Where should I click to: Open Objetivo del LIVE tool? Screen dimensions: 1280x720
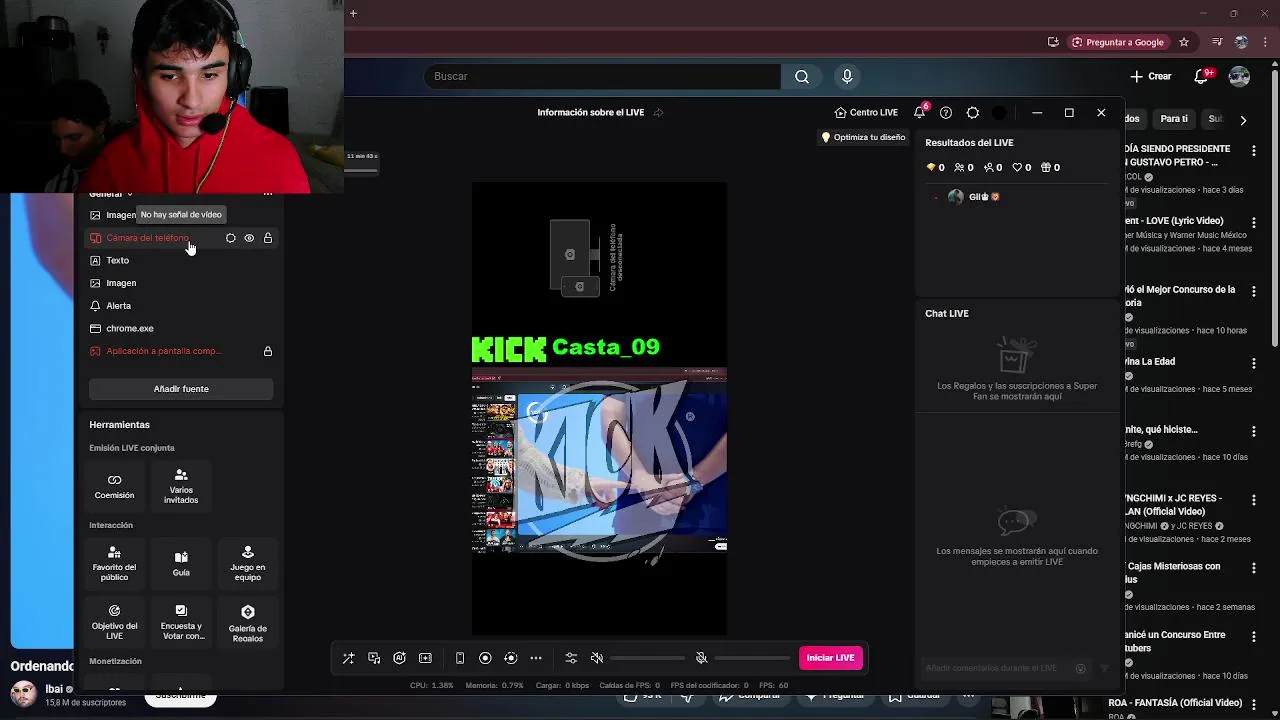(114, 622)
